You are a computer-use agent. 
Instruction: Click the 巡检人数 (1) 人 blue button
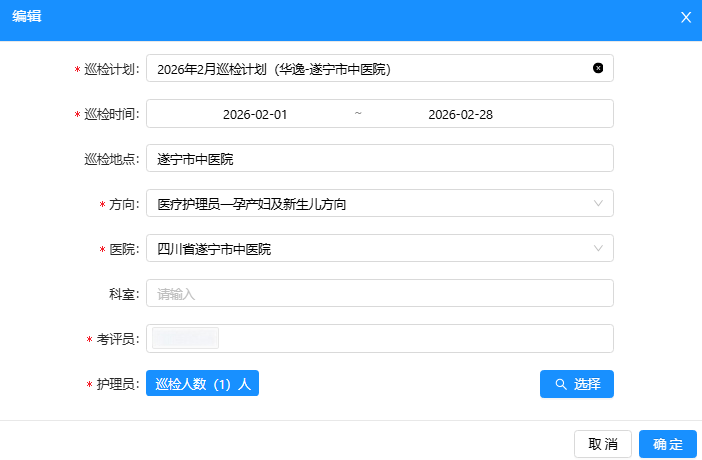click(203, 384)
